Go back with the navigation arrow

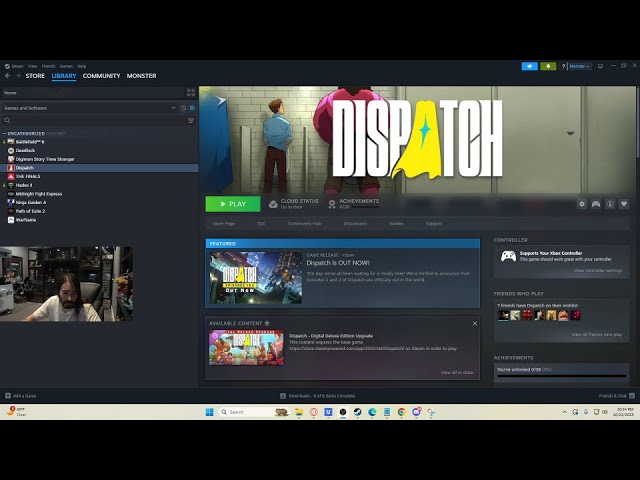(x=8, y=76)
